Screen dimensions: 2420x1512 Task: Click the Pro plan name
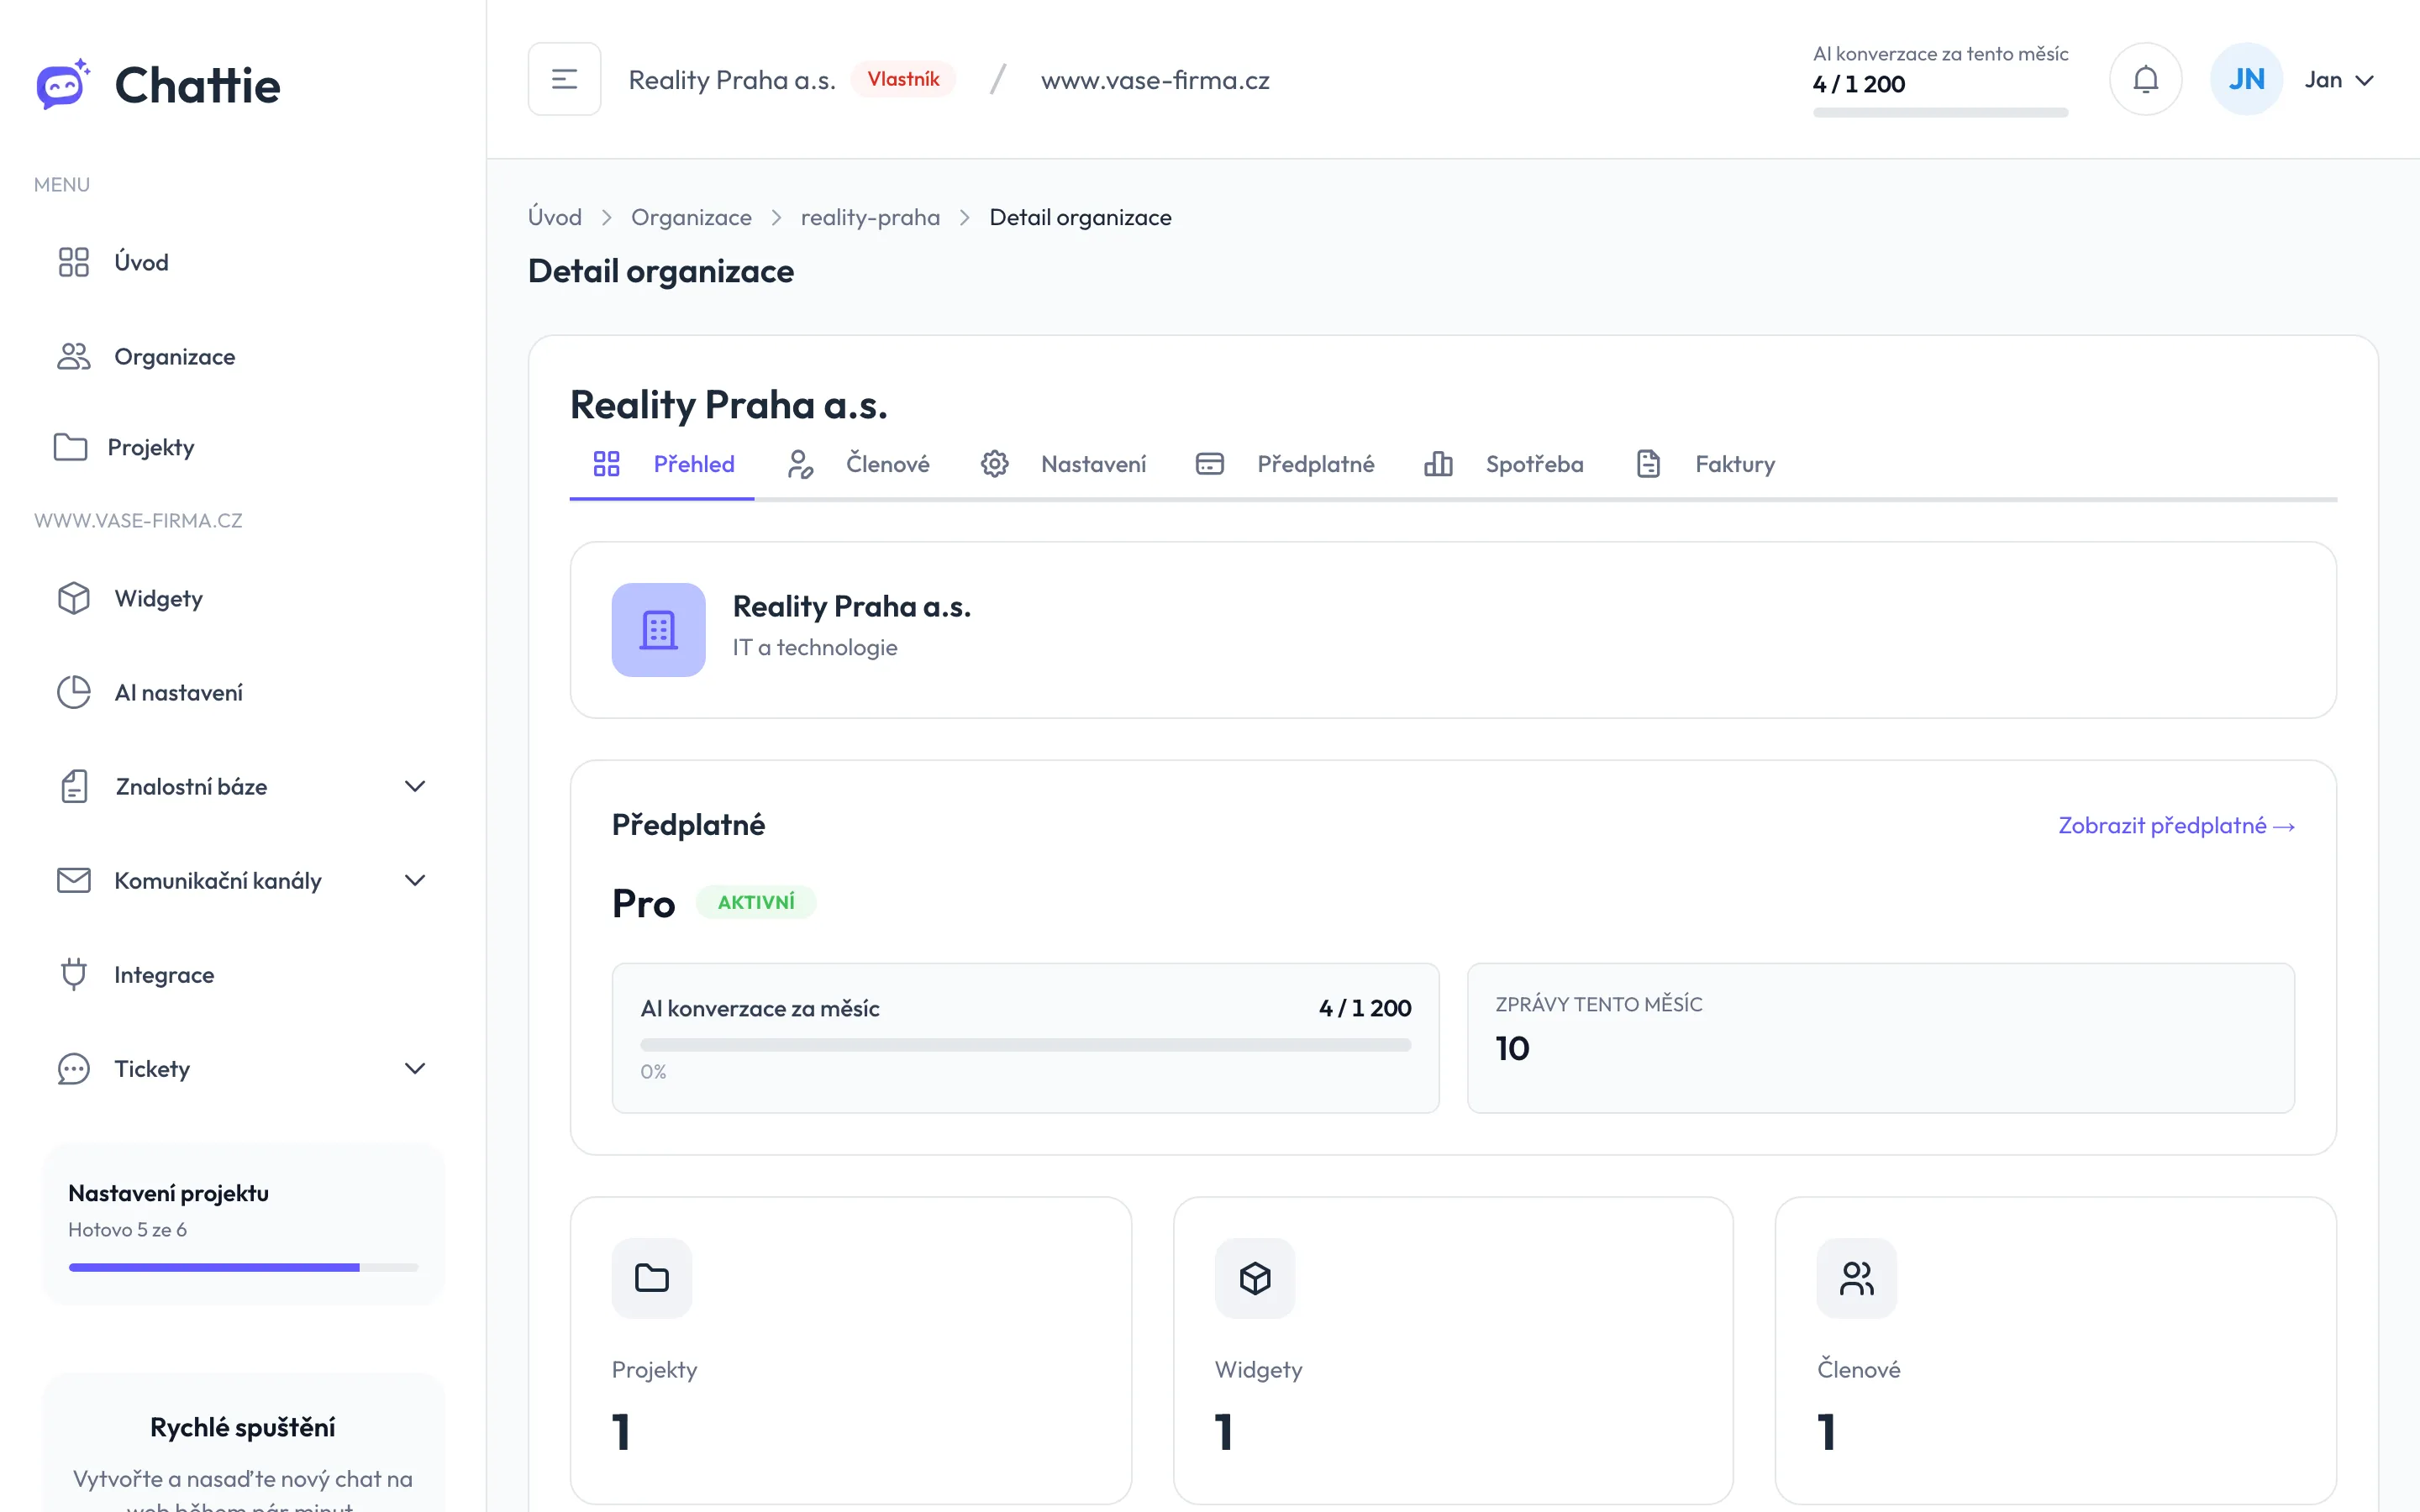tap(643, 903)
